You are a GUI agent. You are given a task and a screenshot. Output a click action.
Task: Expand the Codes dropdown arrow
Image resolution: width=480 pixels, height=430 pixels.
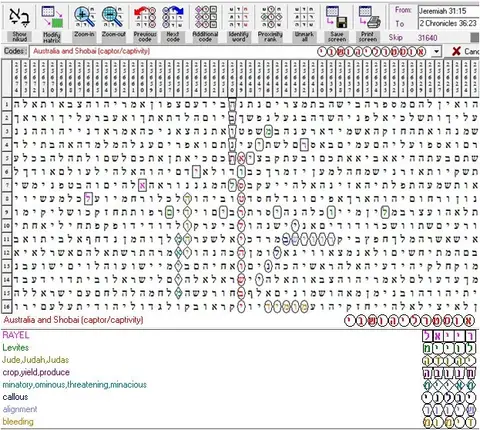[x=436, y=52]
